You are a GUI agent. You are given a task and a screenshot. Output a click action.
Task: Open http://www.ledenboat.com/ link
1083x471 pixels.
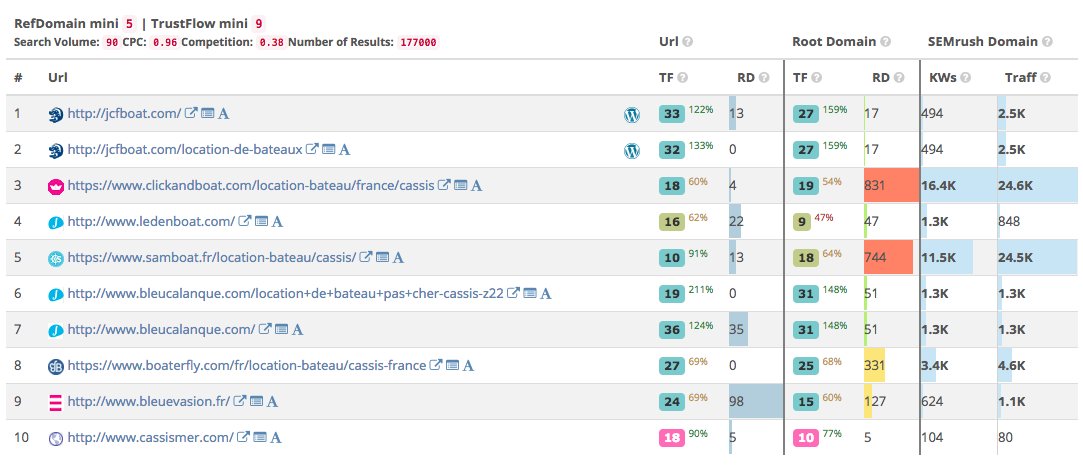(151, 221)
